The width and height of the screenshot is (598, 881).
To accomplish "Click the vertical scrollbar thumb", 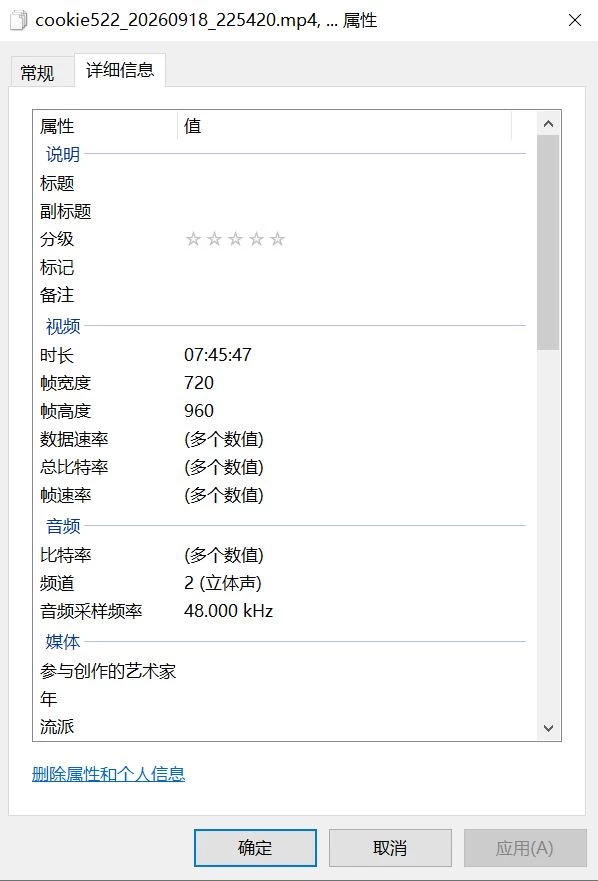I will pos(548,242).
